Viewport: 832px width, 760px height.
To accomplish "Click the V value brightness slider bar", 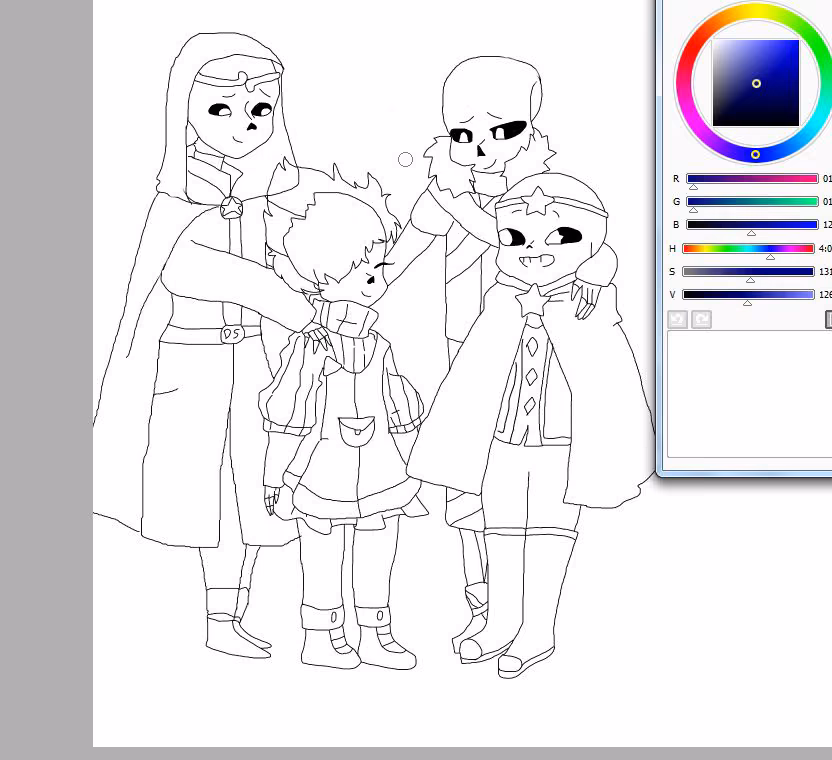I will (748, 295).
